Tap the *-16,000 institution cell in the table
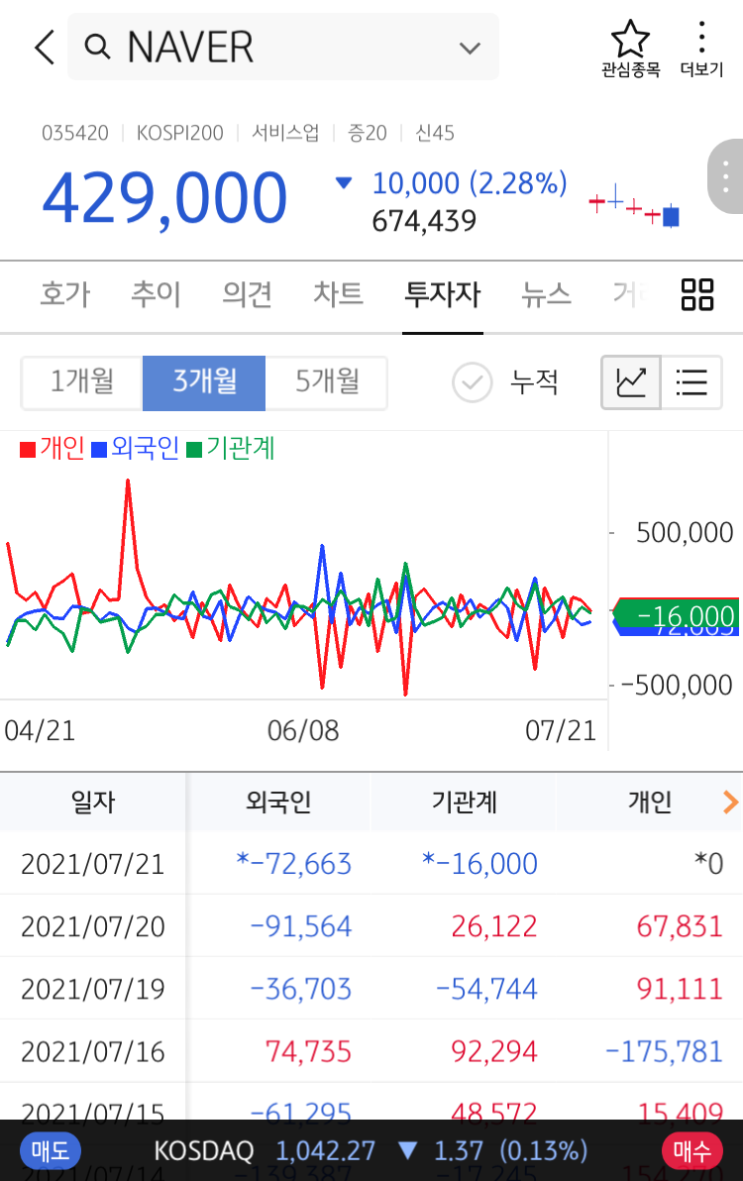Viewport: 743px width, 1181px height. pos(480,864)
